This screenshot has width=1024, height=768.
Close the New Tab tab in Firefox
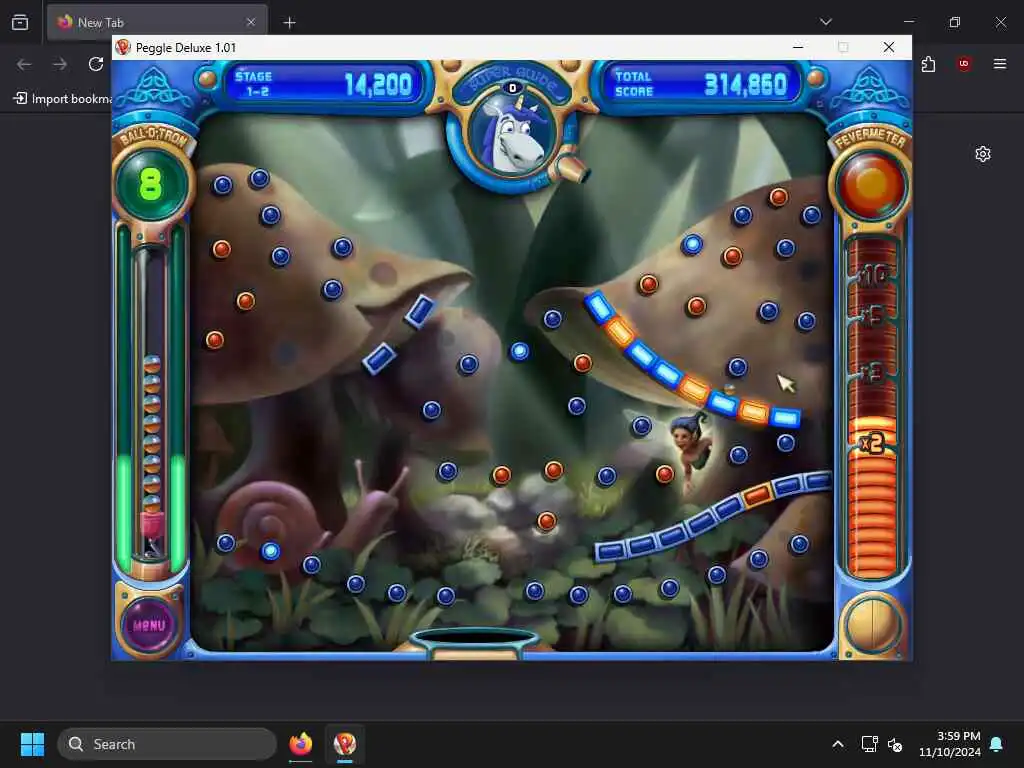coord(251,22)
